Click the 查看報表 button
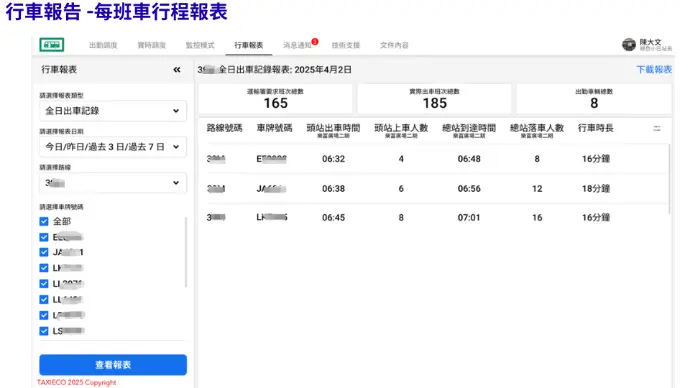 pos(113,365)
